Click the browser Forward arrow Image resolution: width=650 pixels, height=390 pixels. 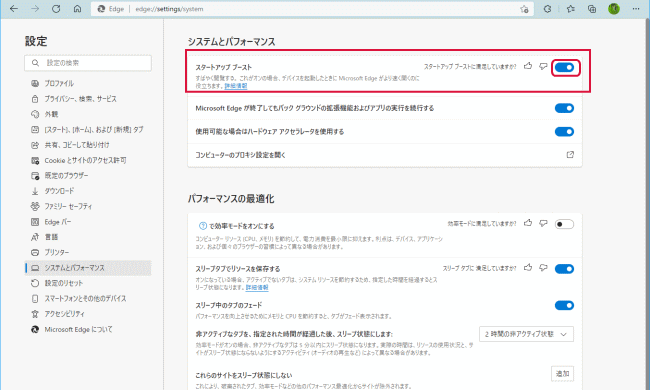(x=35, y=9)
